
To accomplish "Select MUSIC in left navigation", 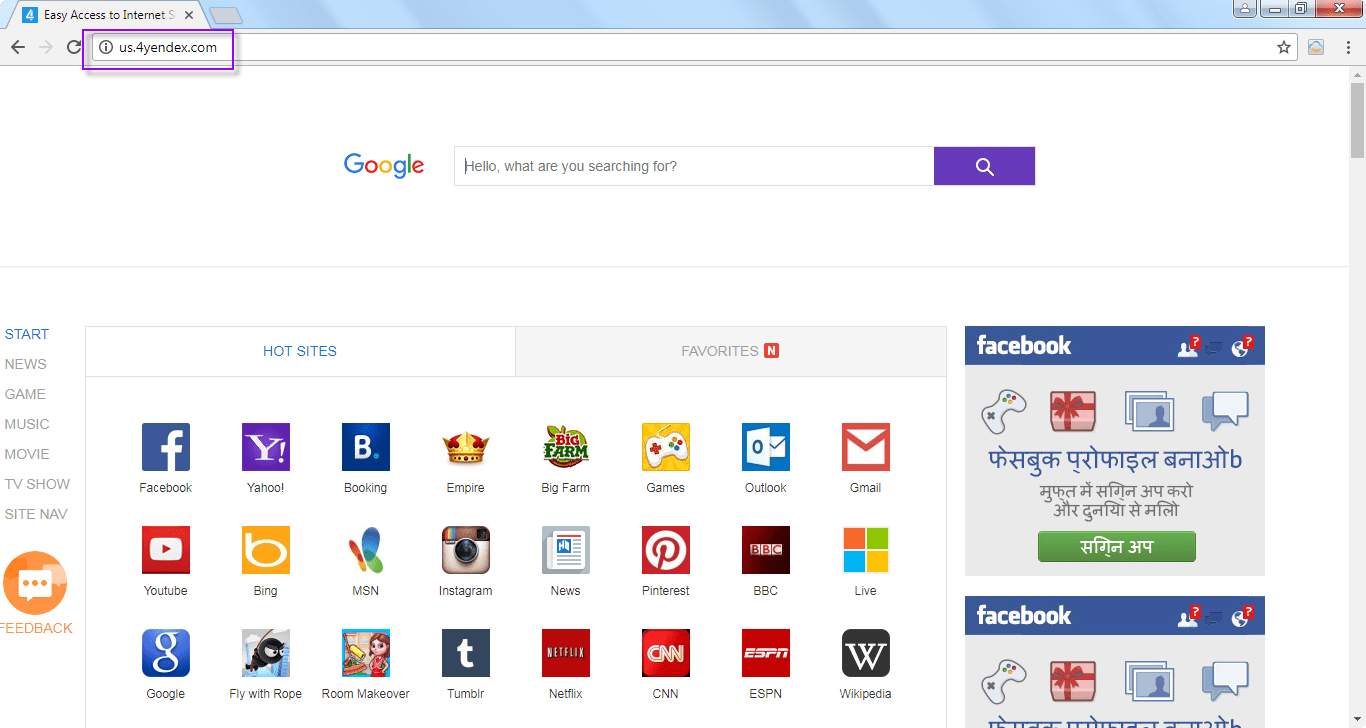I will 27,424.
